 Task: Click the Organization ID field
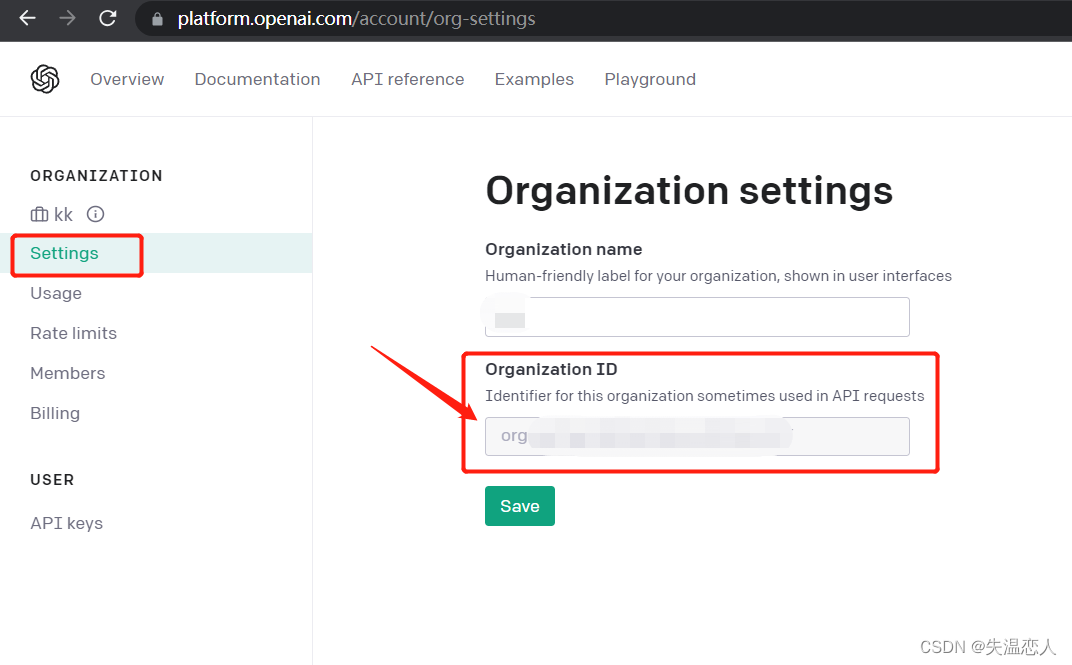tap(697, 436)
